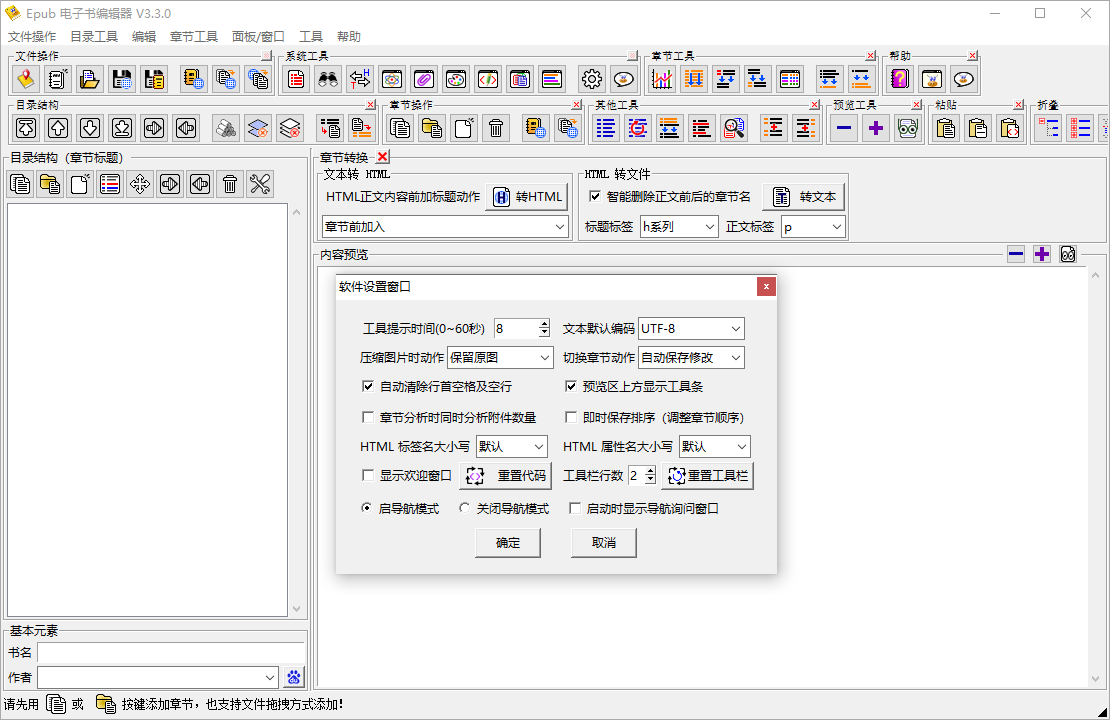Viewport: 1110px width, 720px height.
Task: Enable 即时保存排序 checkbox
Action: pyautogui.click(x=571, y=417)
